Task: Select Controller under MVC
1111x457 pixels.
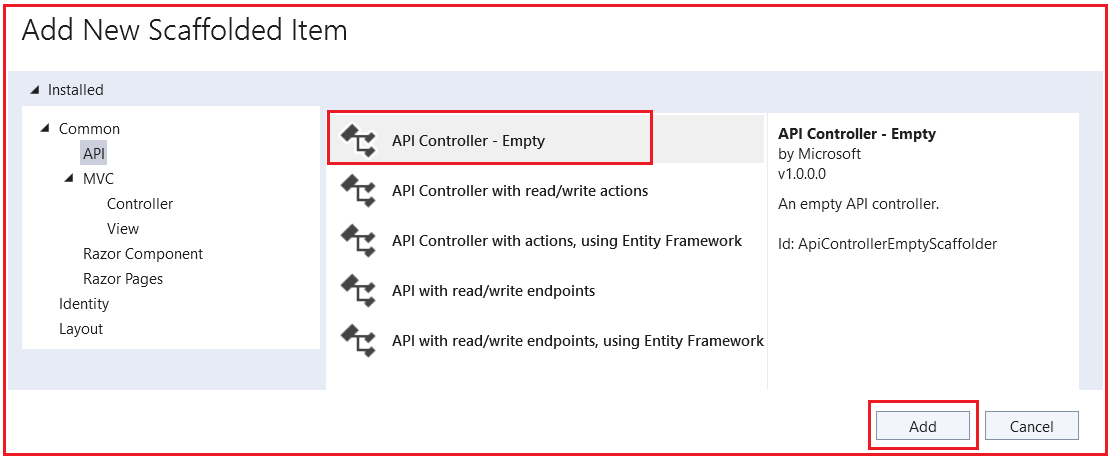Action: tap(140, 204)
